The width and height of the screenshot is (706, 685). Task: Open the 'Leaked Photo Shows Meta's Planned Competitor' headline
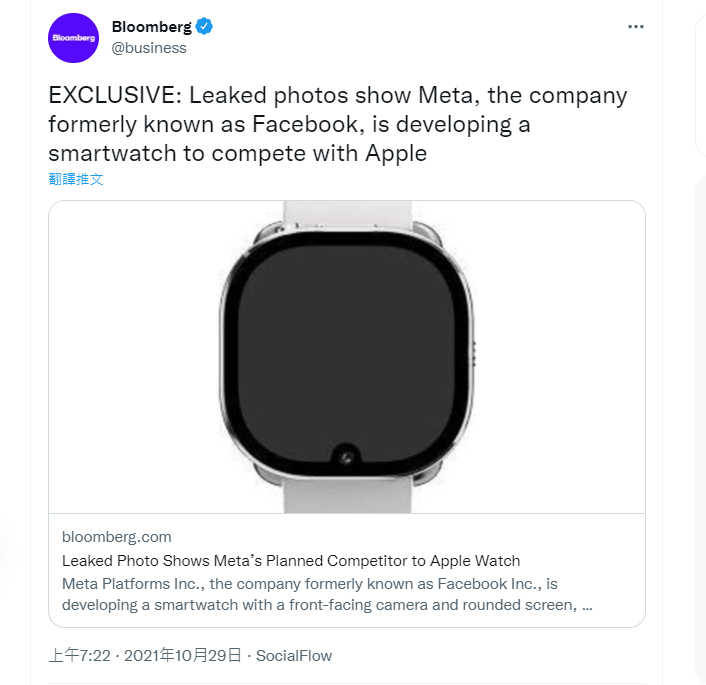291,560
